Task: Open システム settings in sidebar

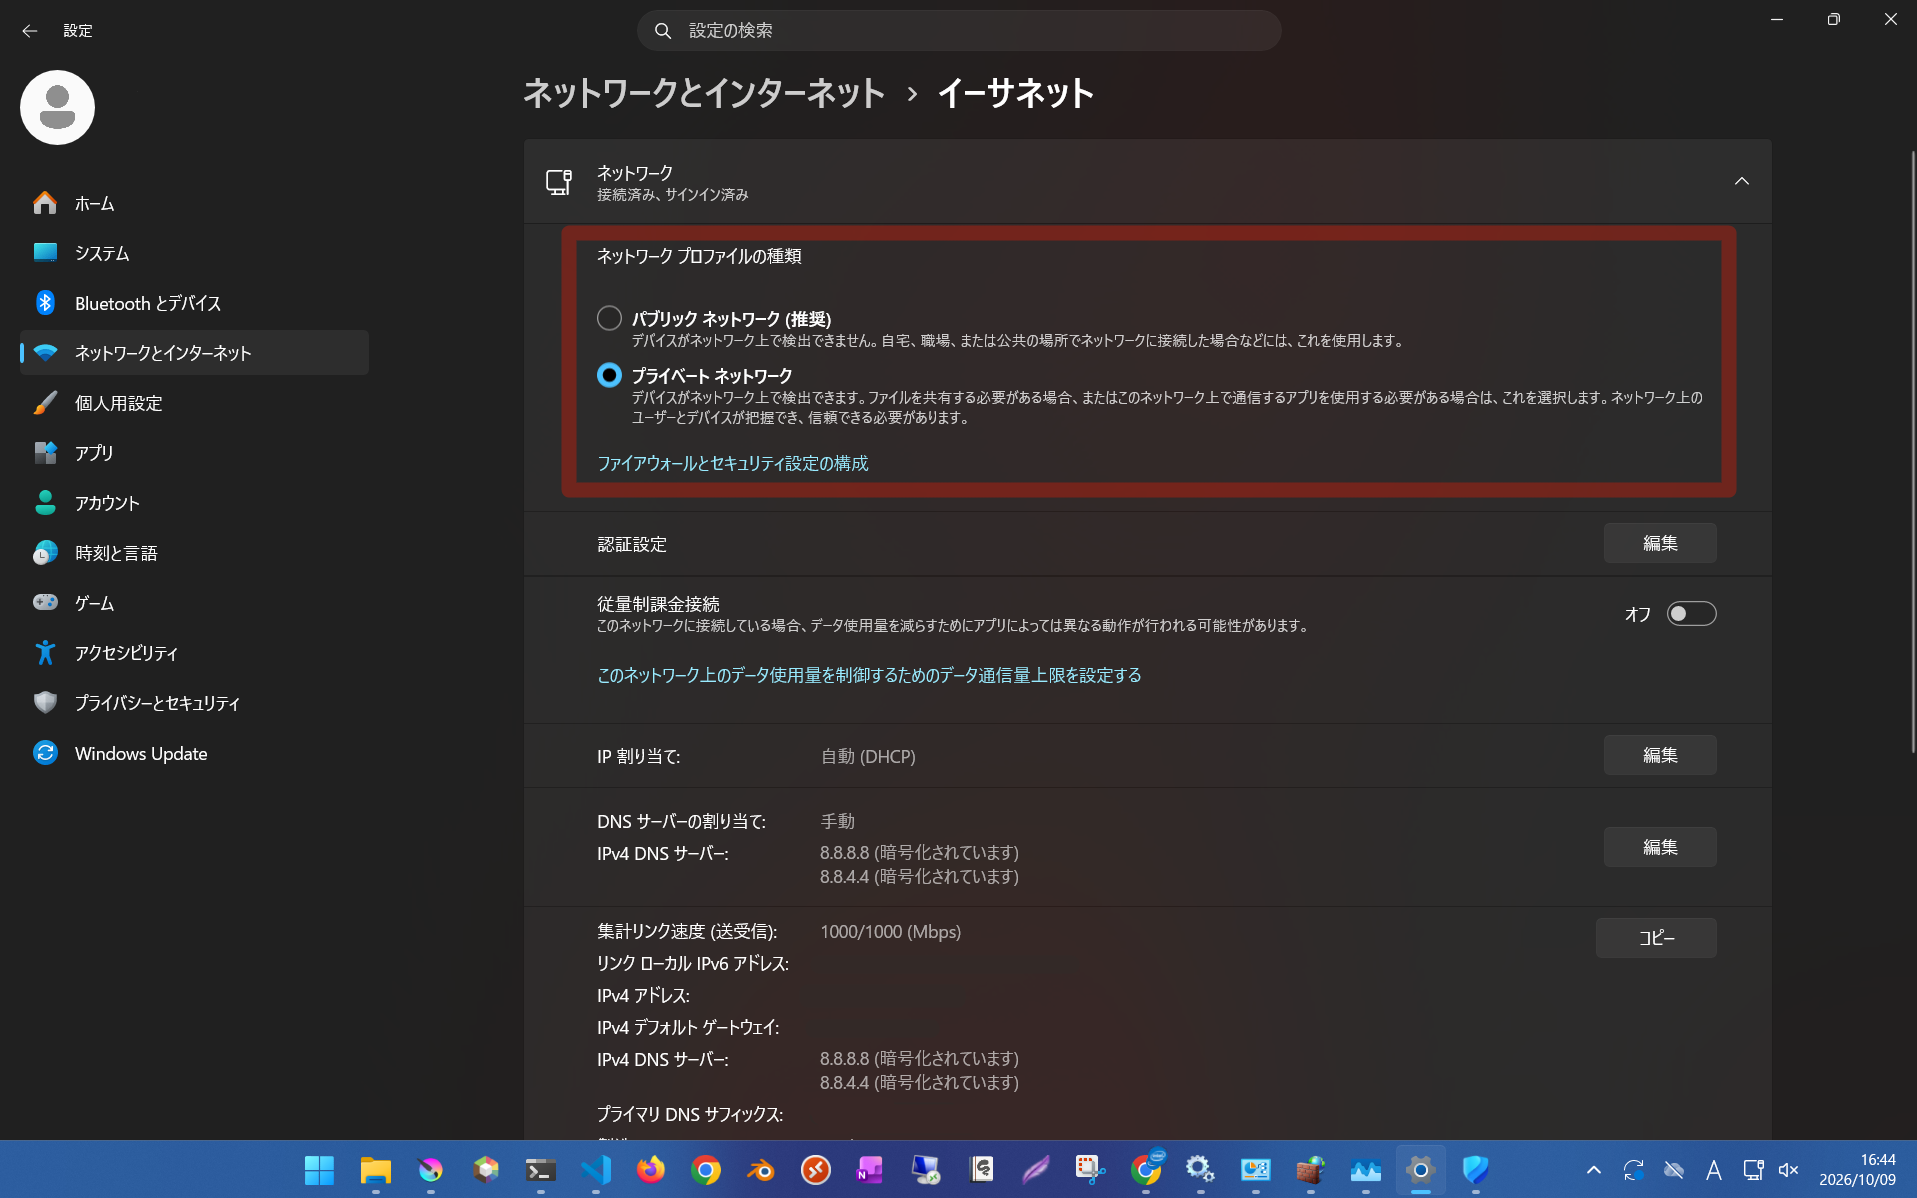Action: 194,253
